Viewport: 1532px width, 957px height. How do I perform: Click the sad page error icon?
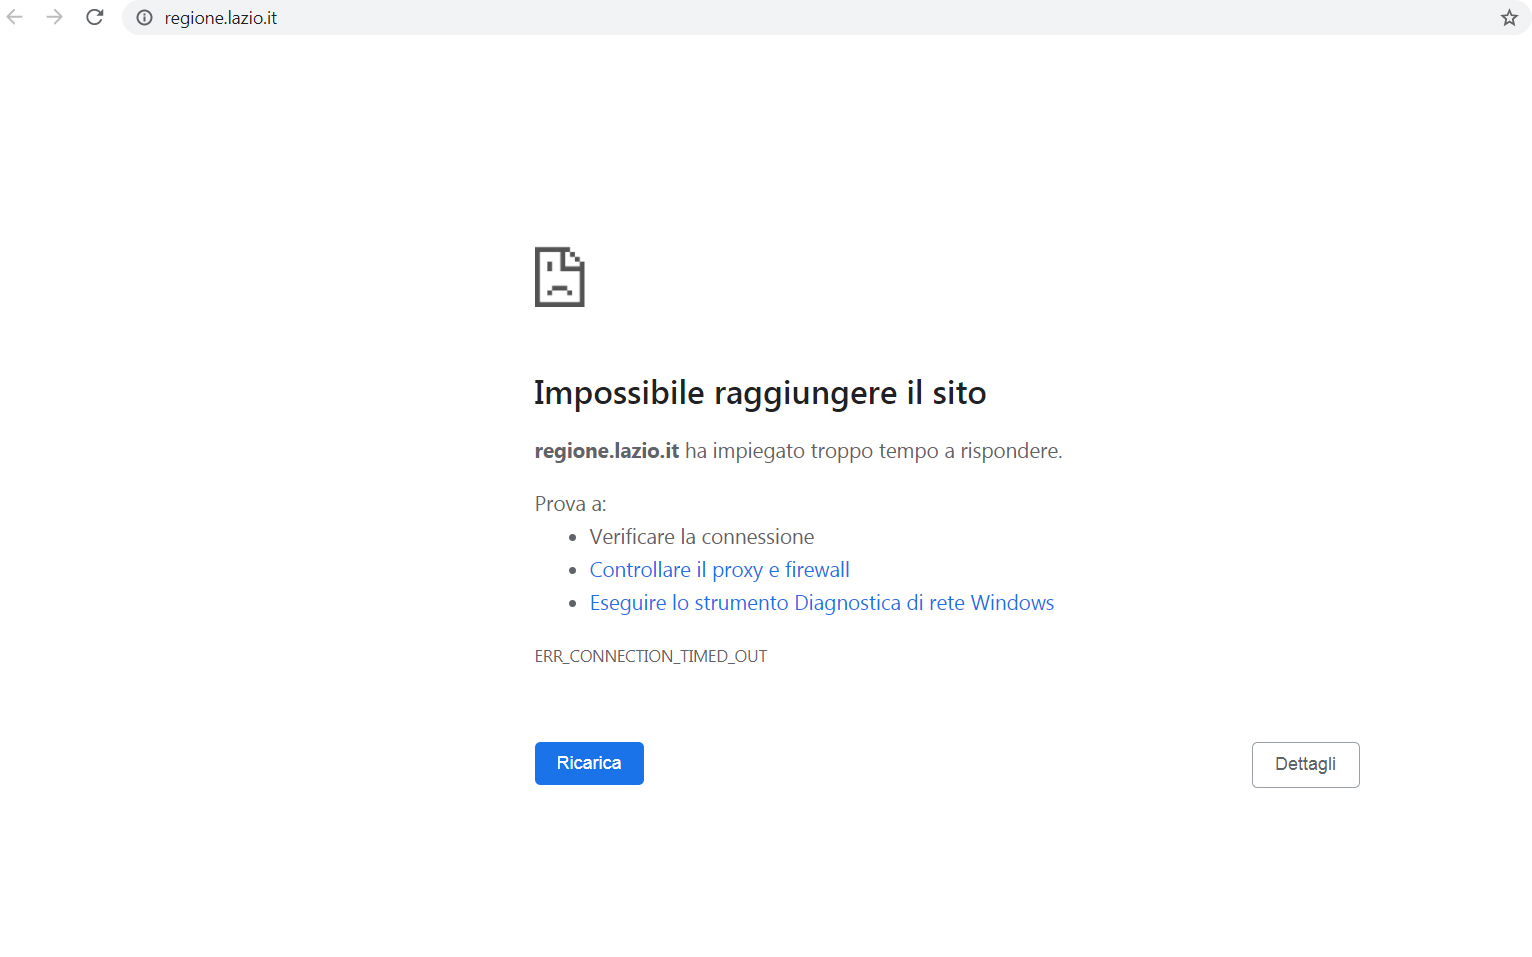559,277
